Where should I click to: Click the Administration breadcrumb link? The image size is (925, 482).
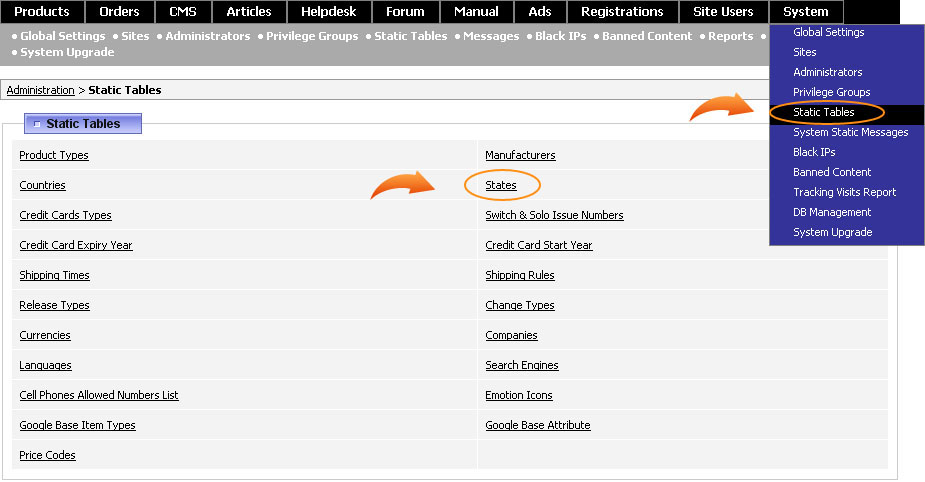click(x=41, y=90)
